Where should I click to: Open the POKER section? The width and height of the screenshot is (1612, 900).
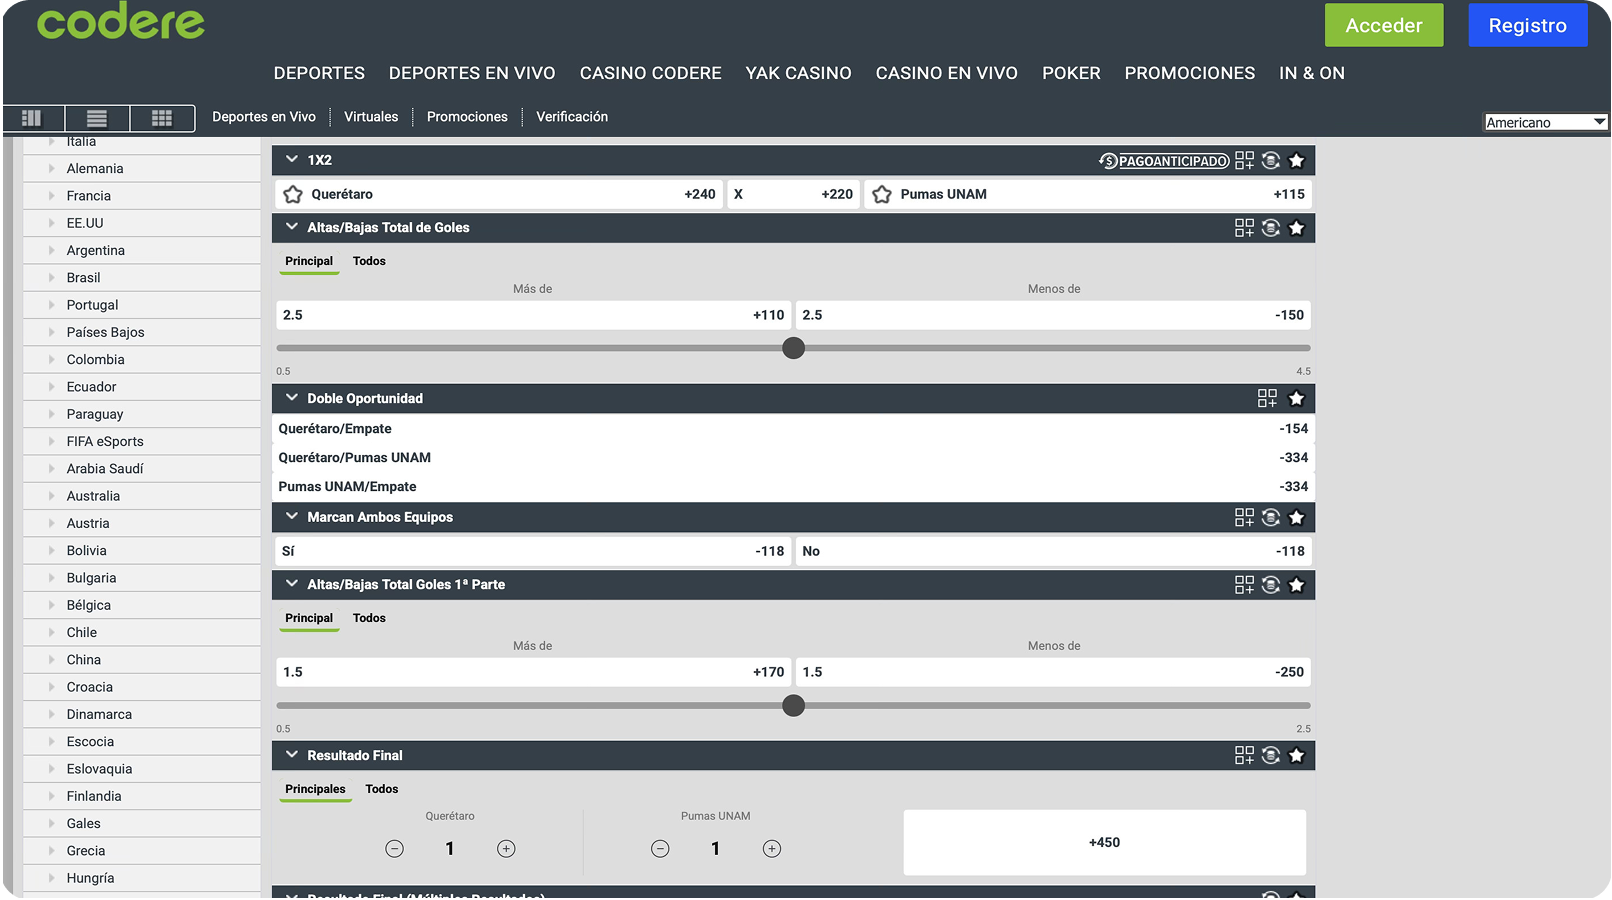pyautogui.click(x=1071, y=73)
